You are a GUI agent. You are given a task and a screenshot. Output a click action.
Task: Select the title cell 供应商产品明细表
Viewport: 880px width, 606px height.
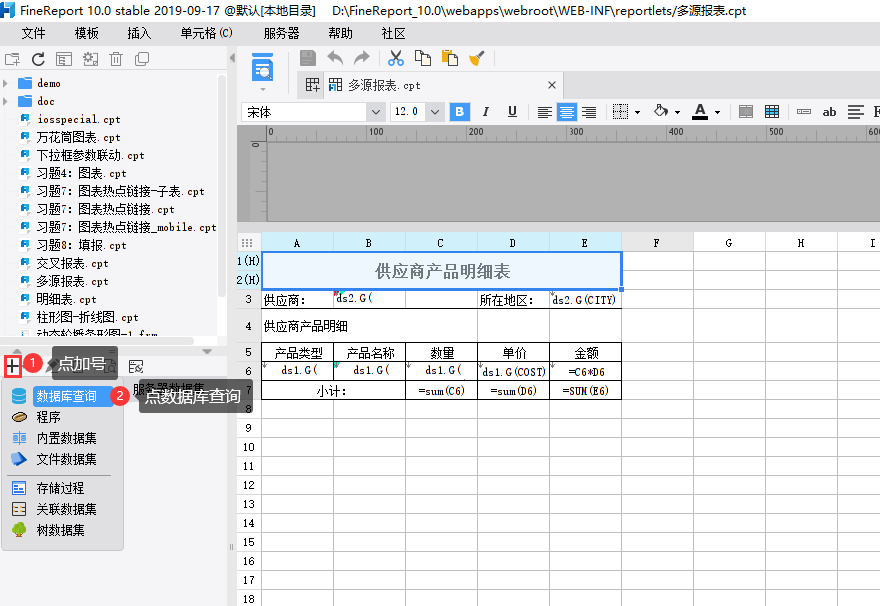[x=441, y=271]
